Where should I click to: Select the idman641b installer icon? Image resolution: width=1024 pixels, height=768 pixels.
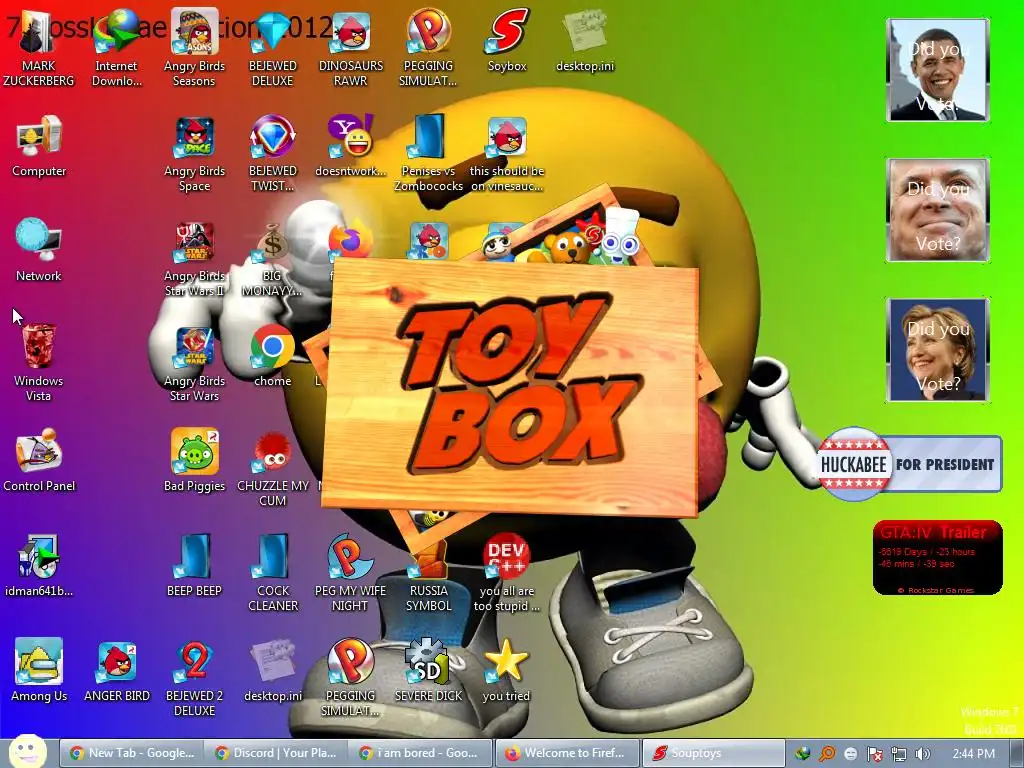point(39,566)
